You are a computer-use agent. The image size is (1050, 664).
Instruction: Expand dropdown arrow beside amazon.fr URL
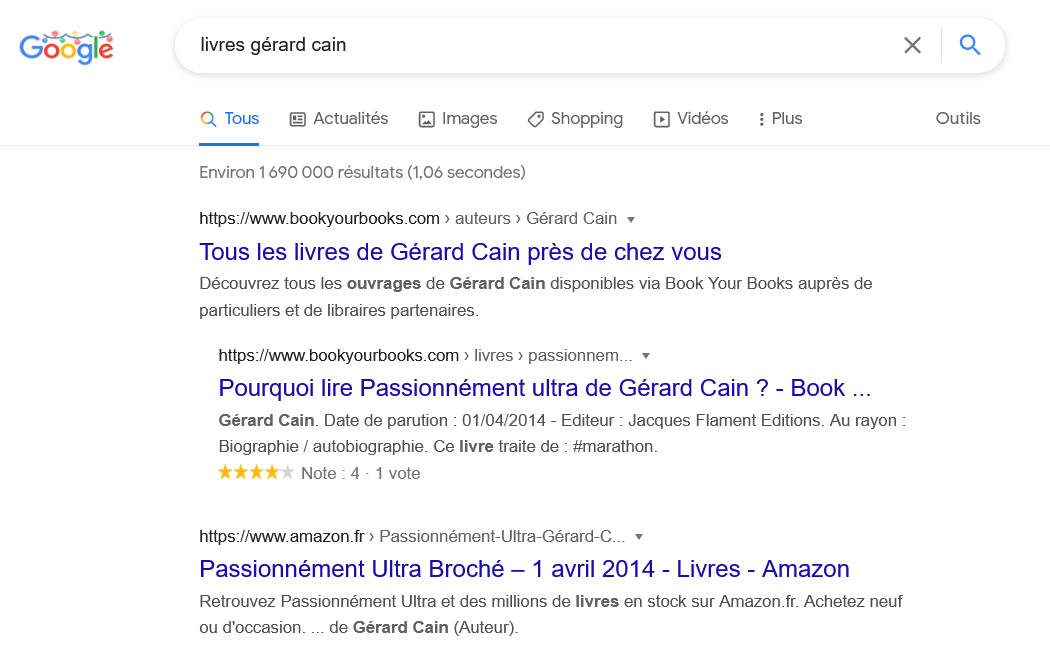pos(639,537)
